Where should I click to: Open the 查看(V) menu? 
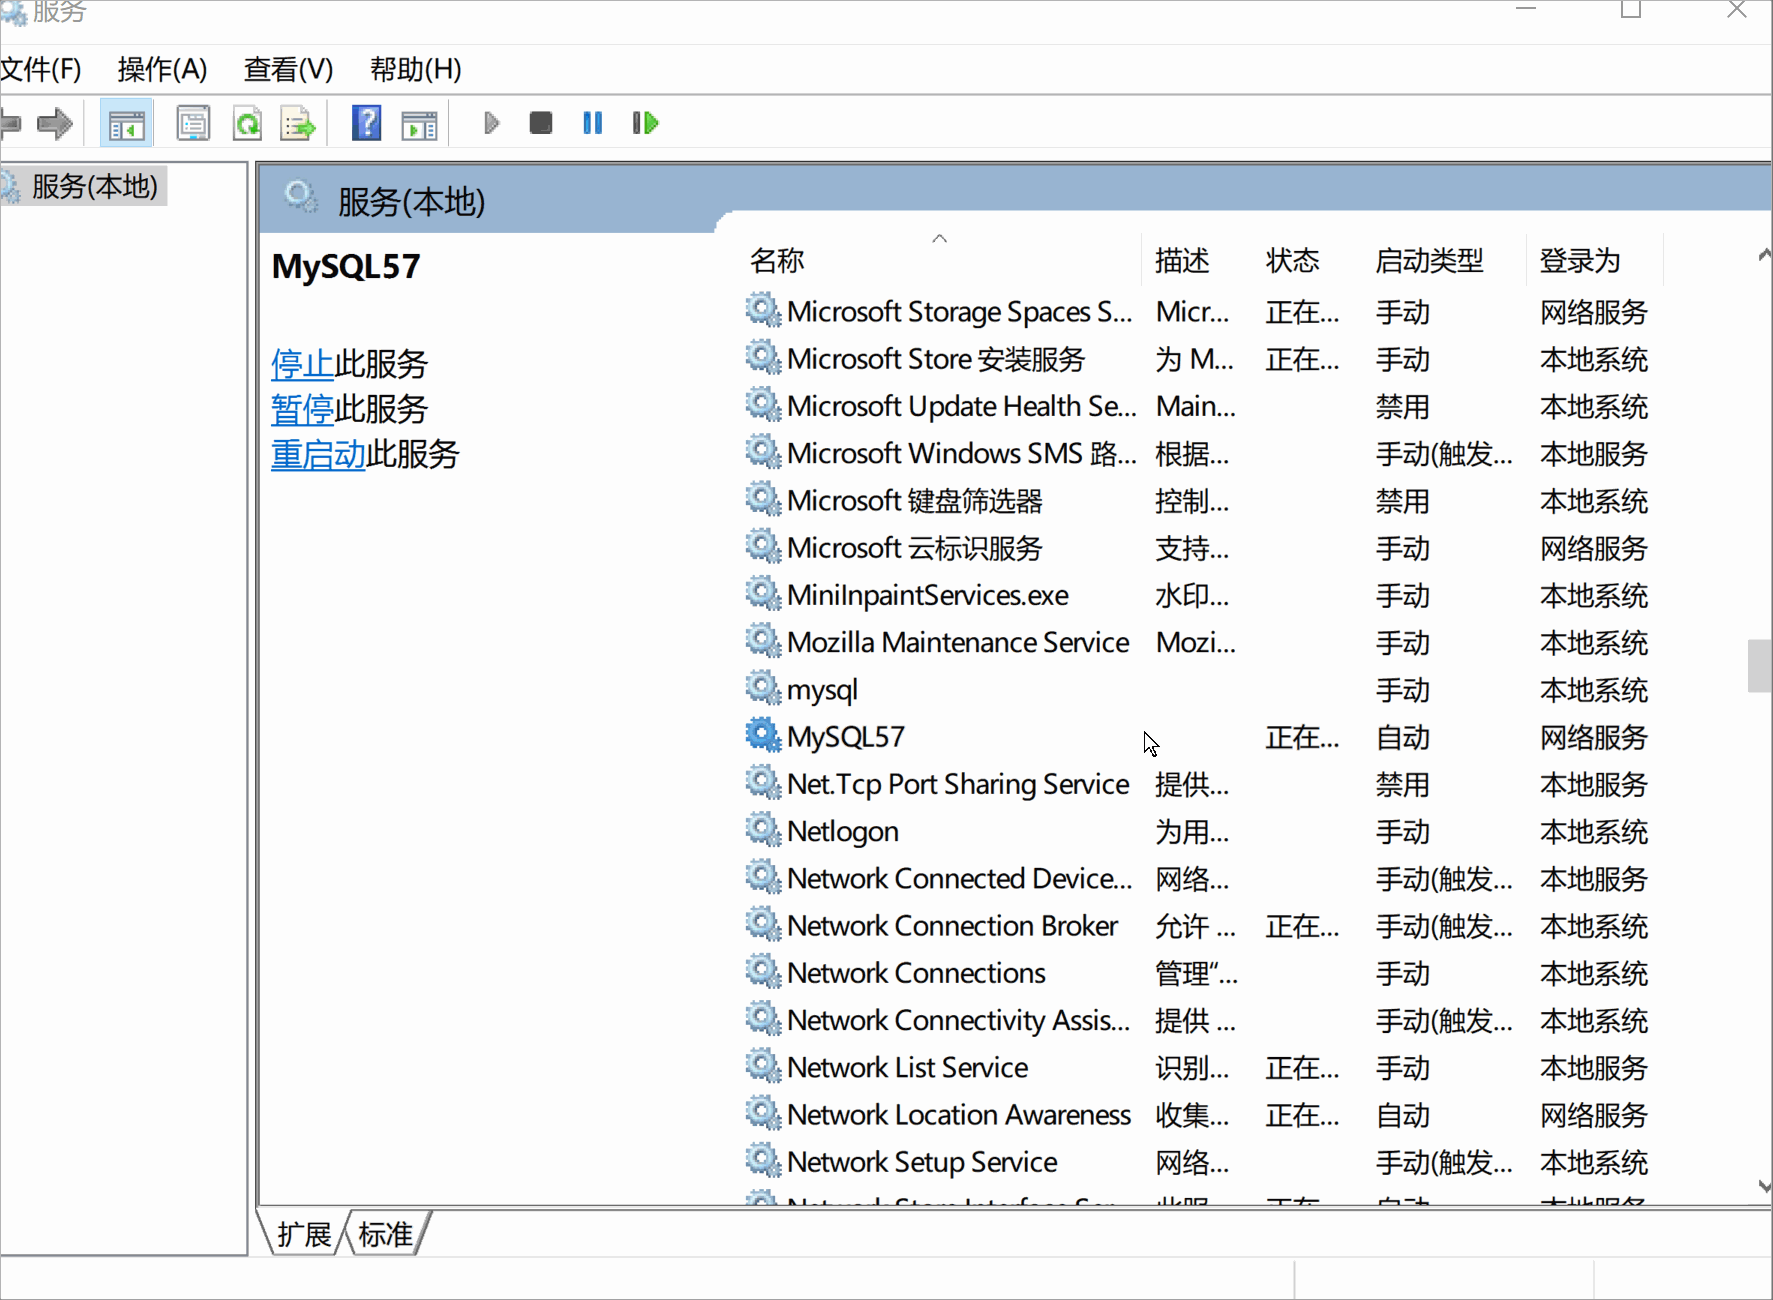point(288,69)
